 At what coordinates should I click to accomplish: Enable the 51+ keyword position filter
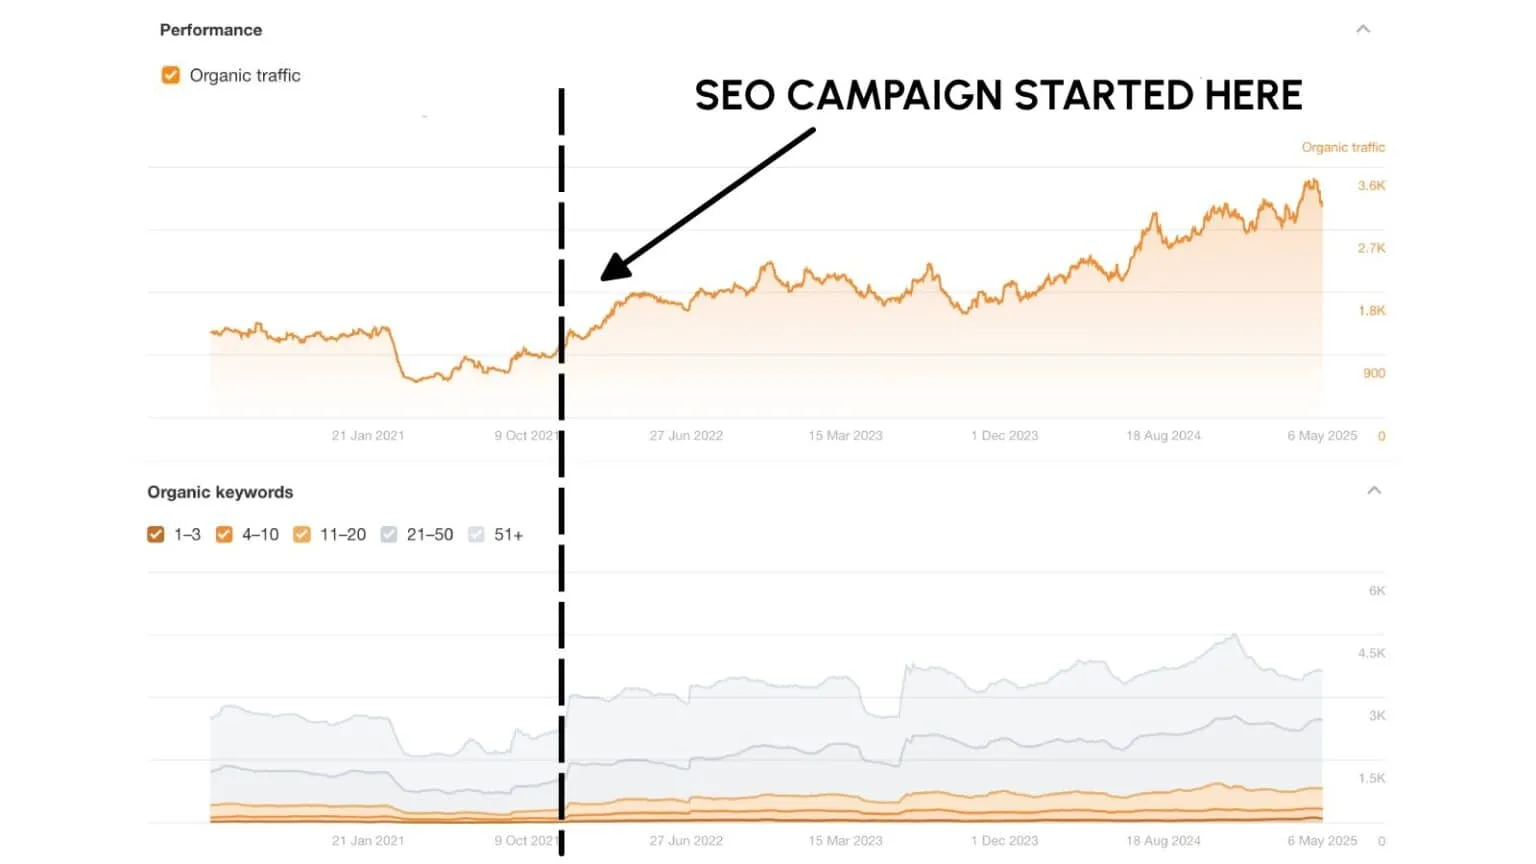pos(476,534)
